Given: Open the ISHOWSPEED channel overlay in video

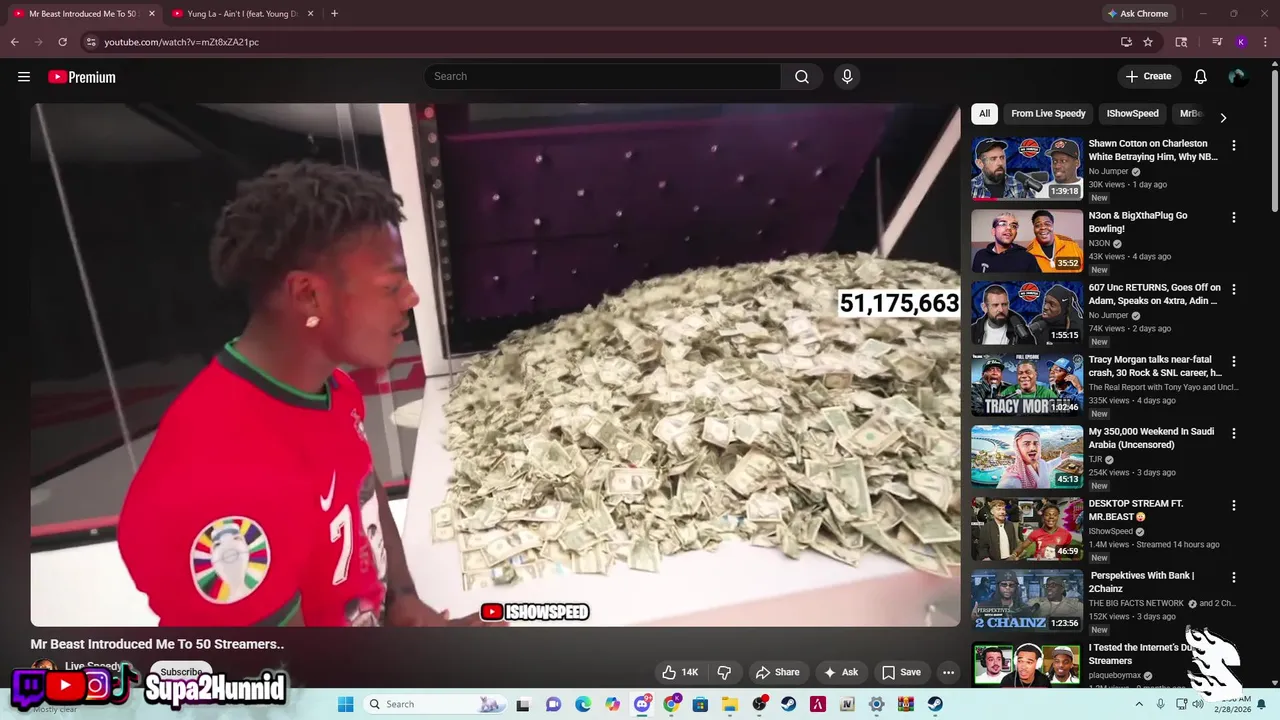Looking at the screenshot, I should (x=535, y=612).
